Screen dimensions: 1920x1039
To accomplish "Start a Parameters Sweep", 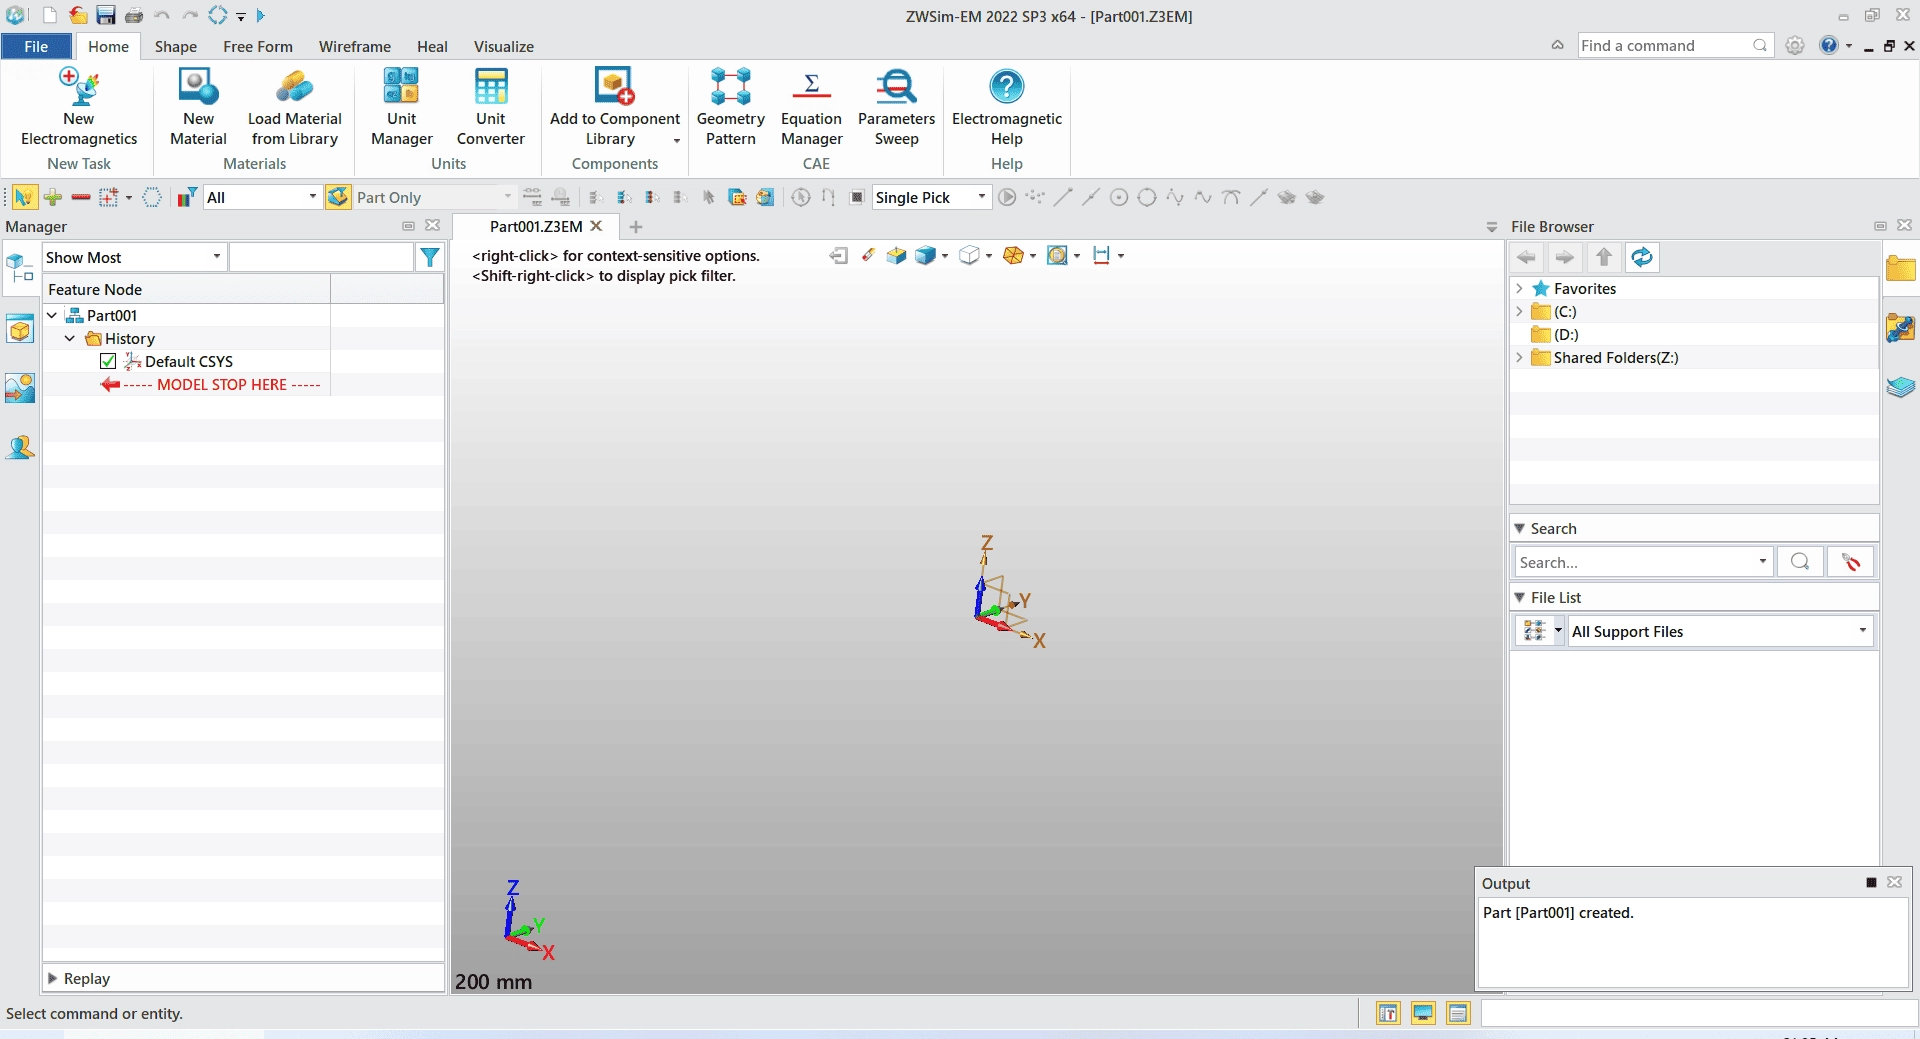I will [896, 107].
